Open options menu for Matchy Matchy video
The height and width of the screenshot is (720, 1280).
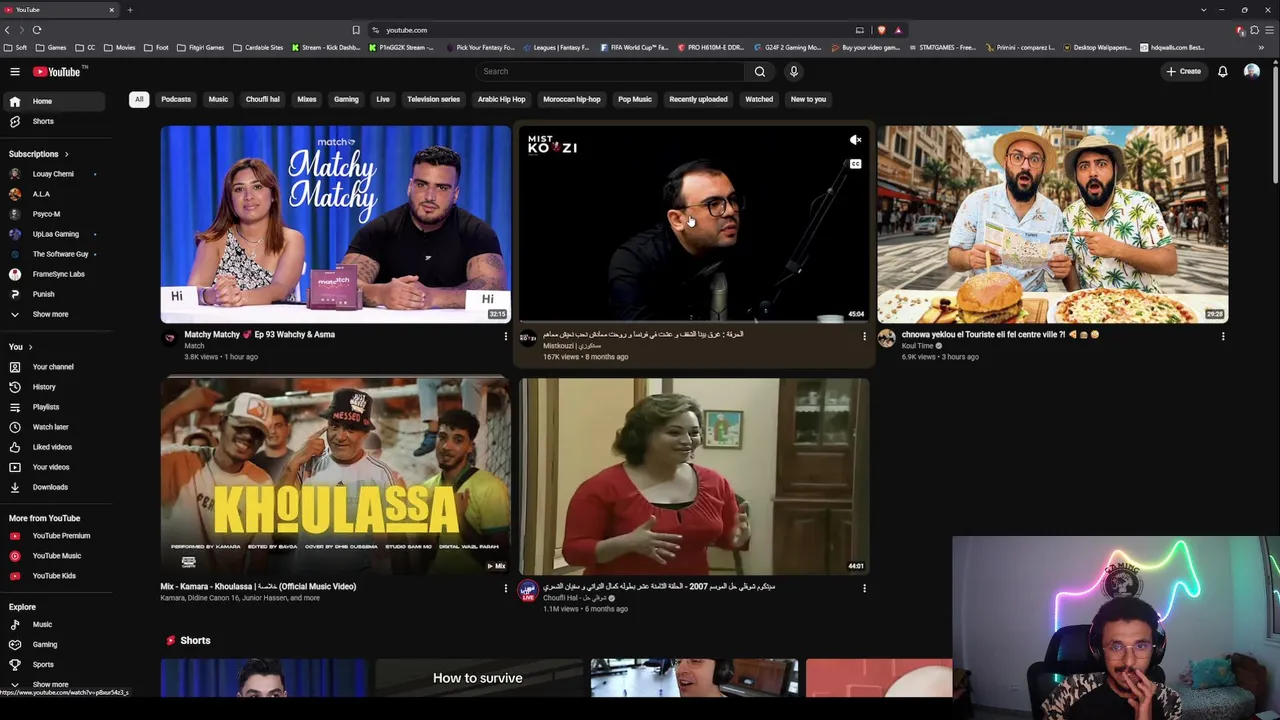click(x=505, y=337)
